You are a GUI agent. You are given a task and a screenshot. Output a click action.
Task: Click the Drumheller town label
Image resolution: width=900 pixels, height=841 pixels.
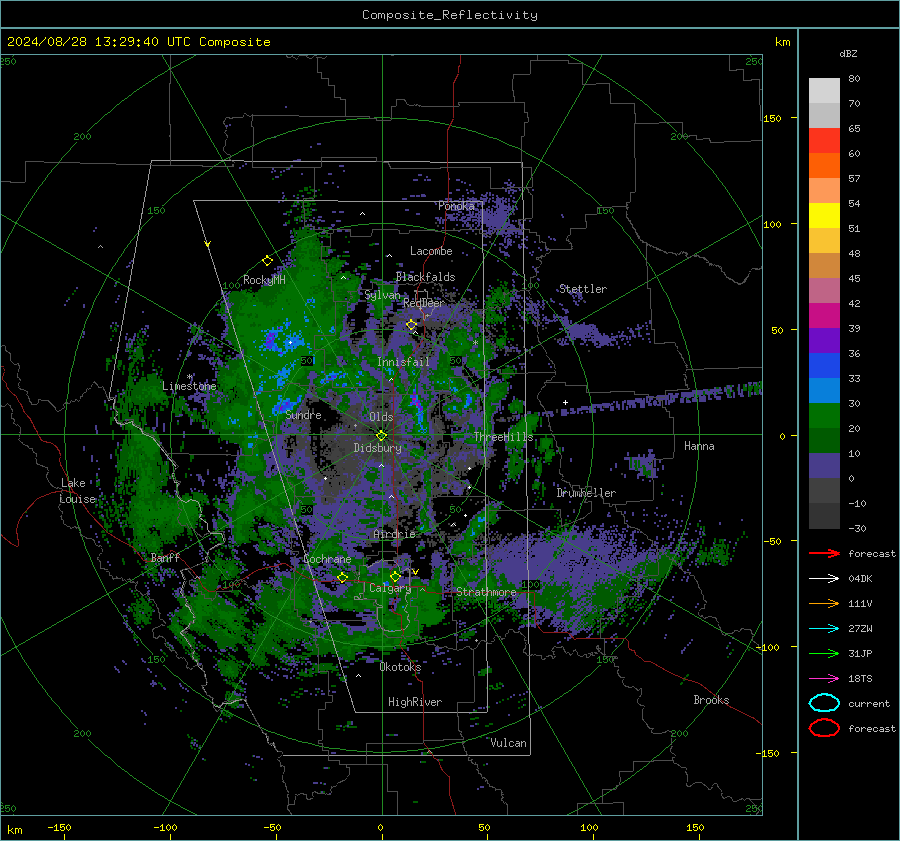pyautogui.click(x=586, y=493)
